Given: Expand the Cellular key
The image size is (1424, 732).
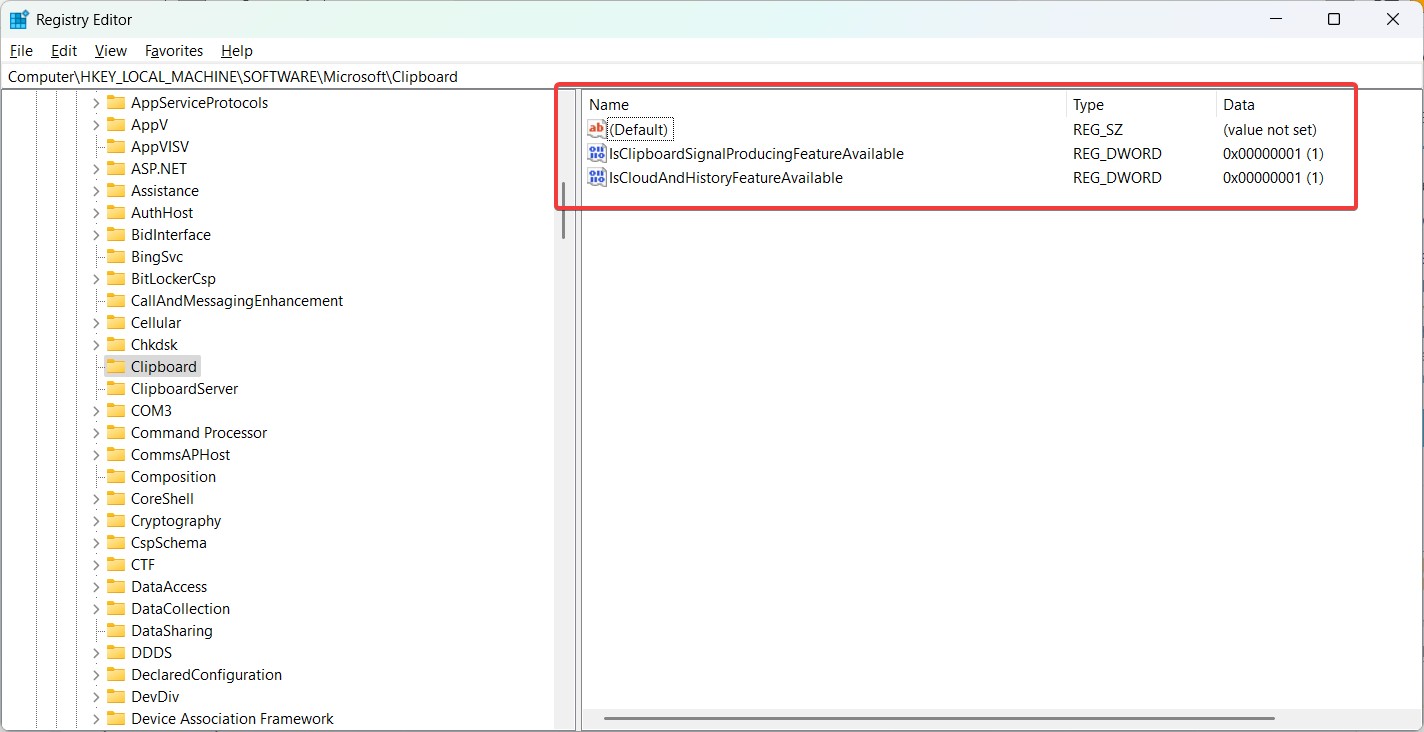Looking at the screenshot, I should click(96, 322).
